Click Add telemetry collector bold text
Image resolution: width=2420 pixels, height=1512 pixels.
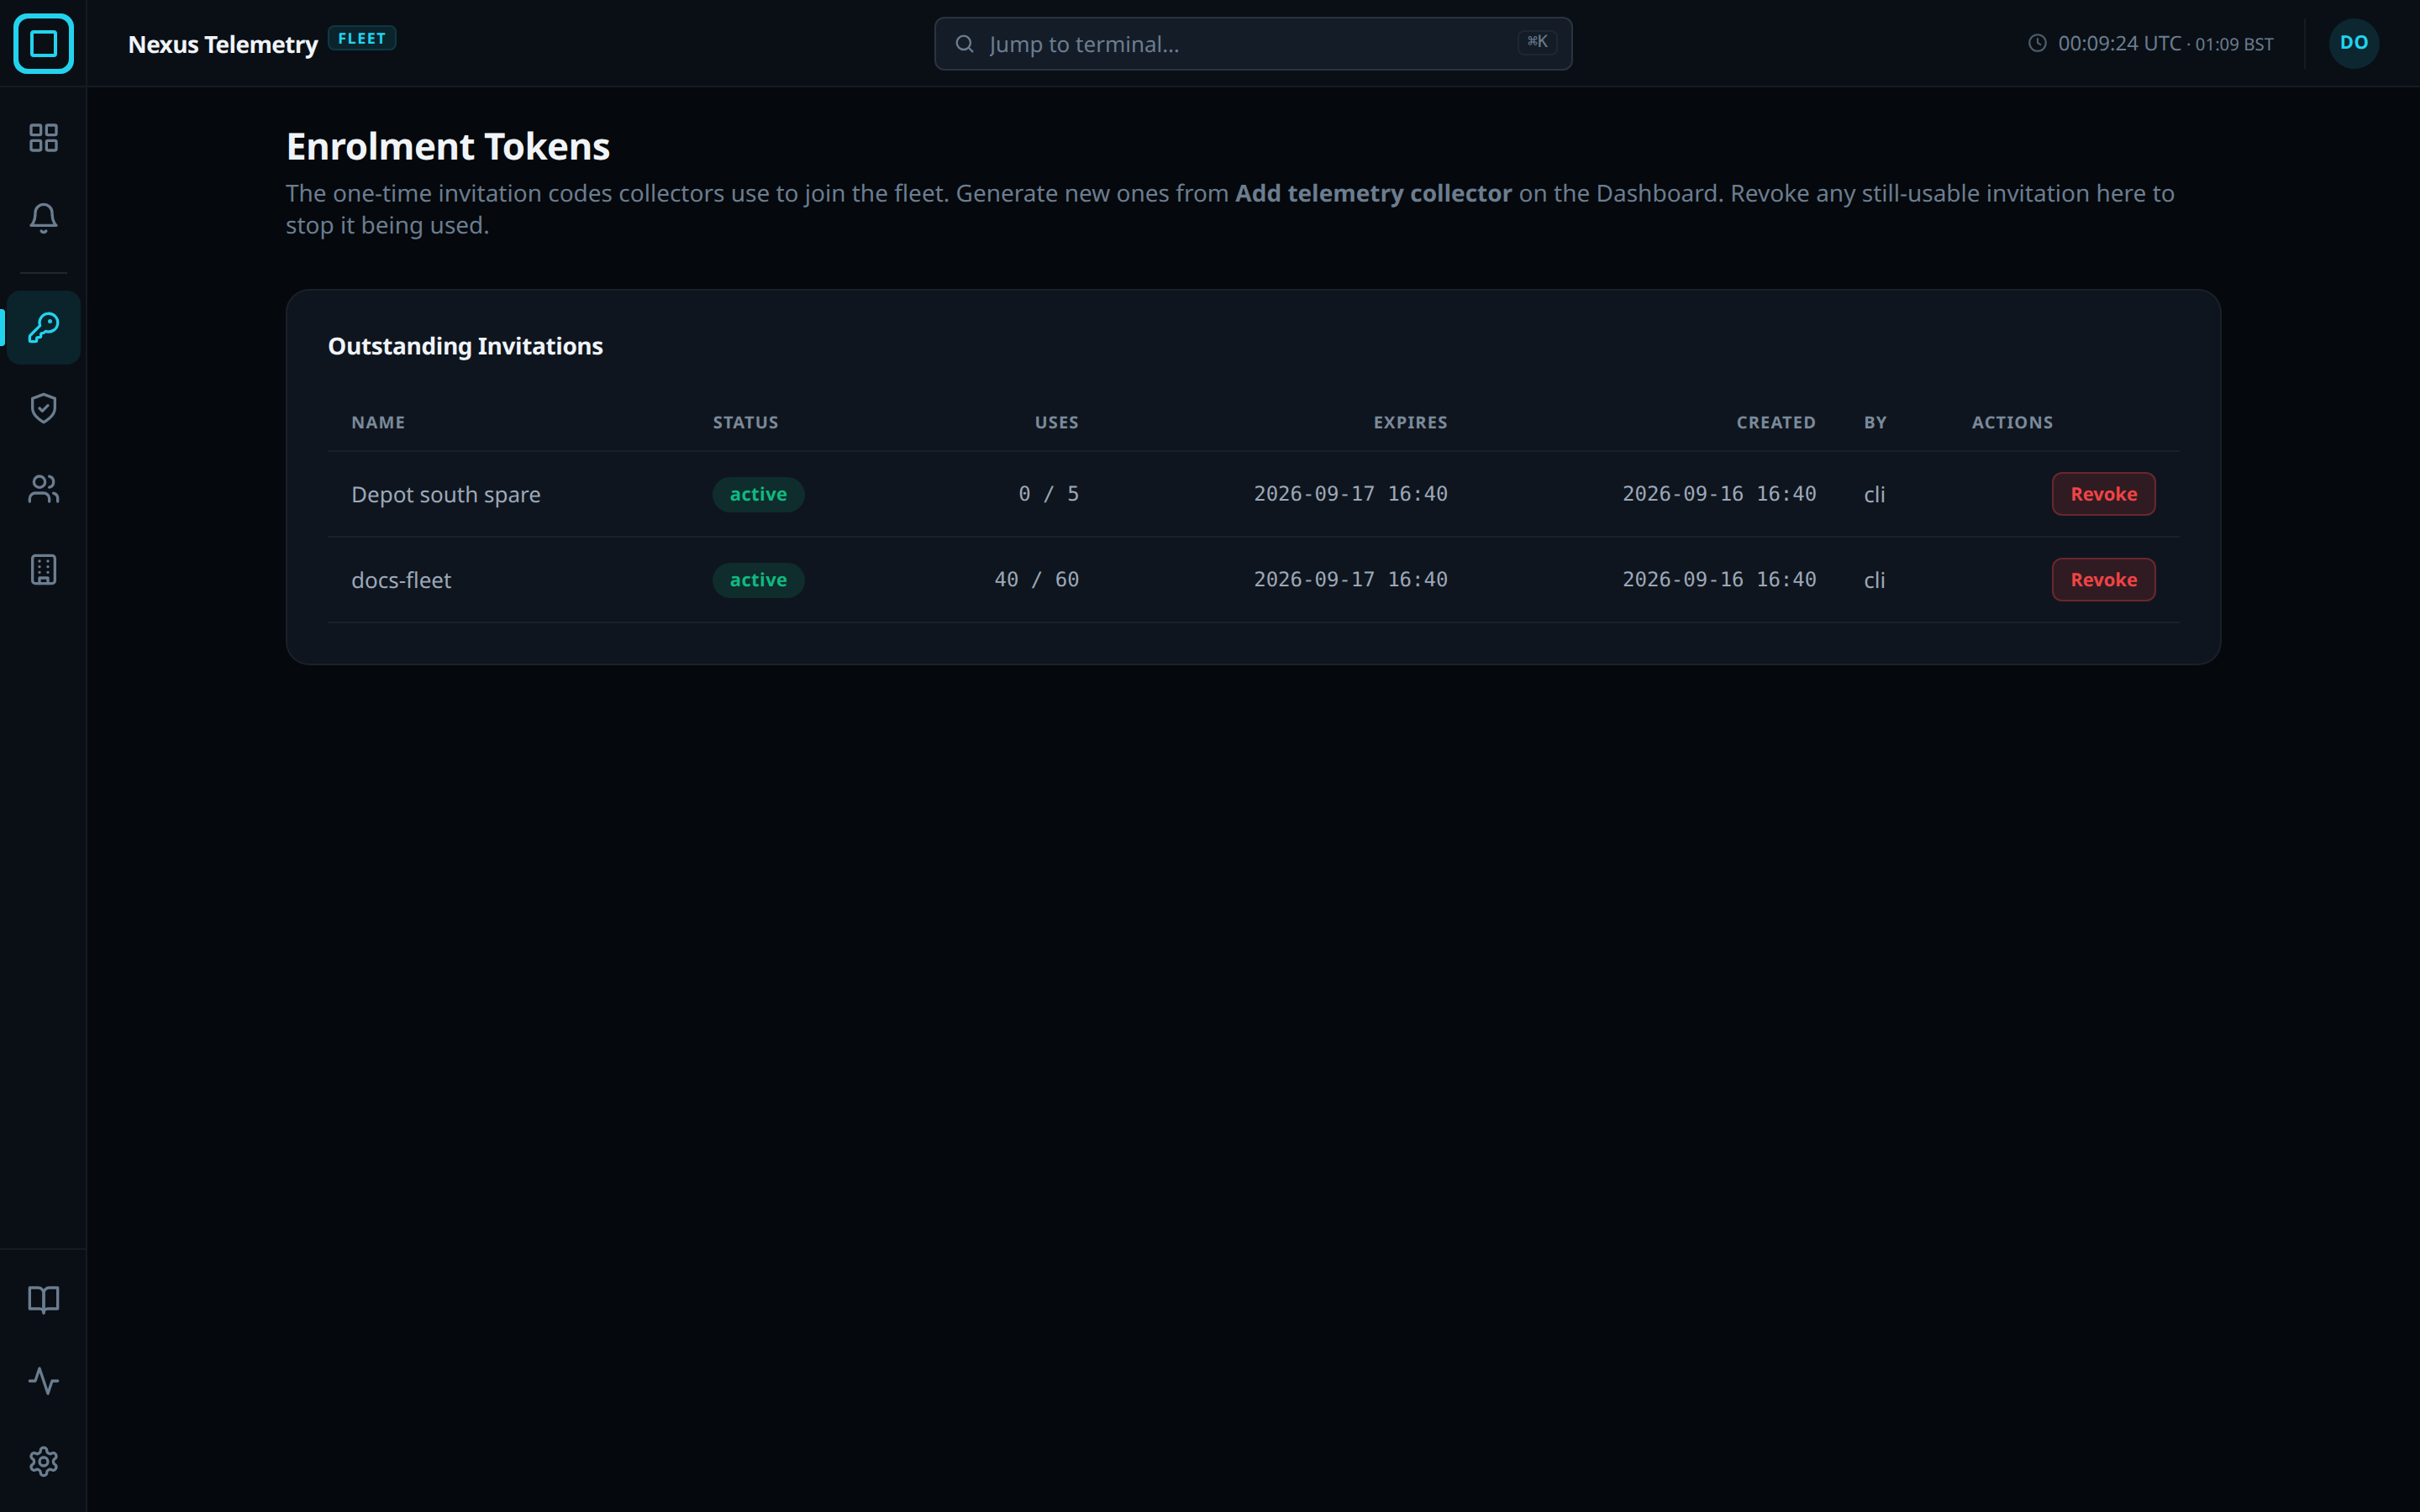pyautogui.click(x=1373, y=193)
